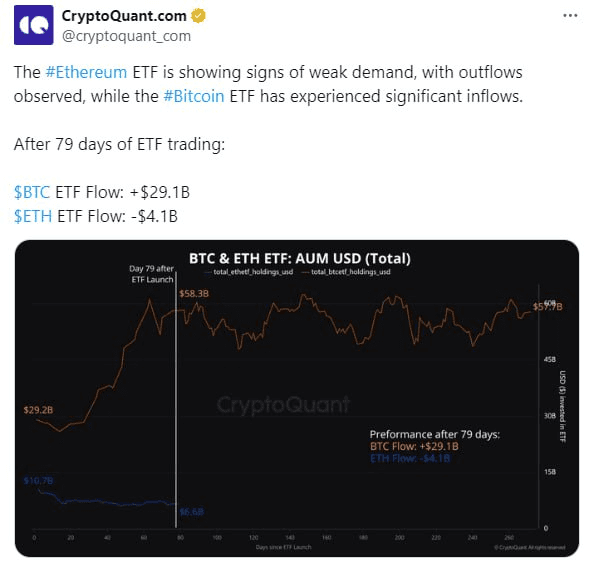594x567 pixels.
Task: Follow the #Bitcoin hashtag link
Action: [194, 96]
